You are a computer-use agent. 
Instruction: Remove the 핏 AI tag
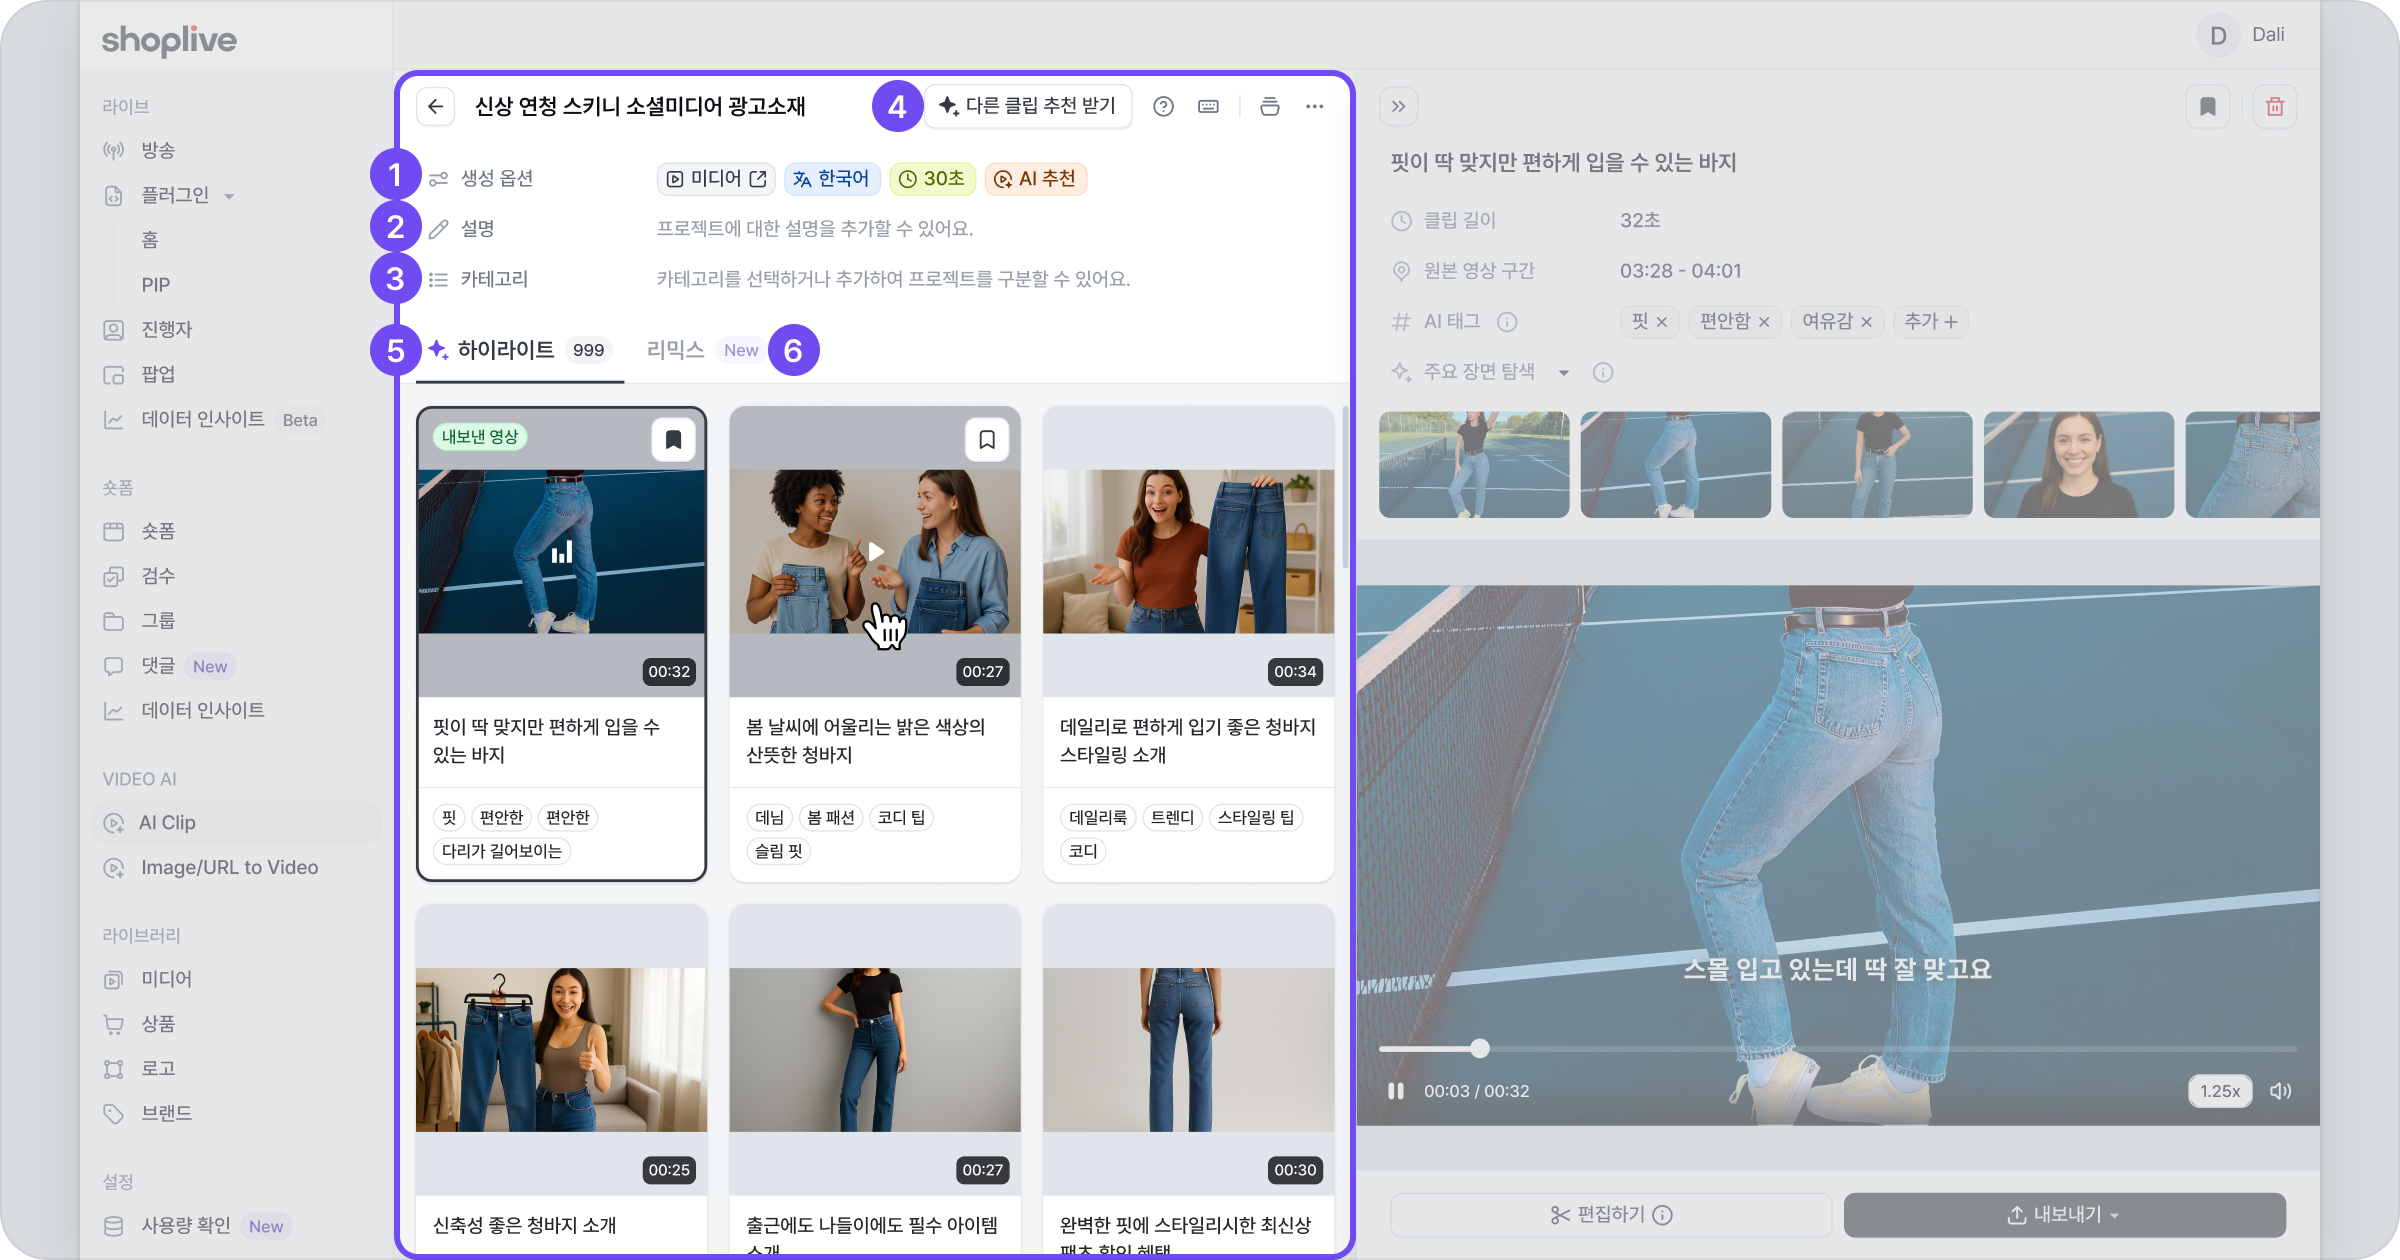point(1661,322)
